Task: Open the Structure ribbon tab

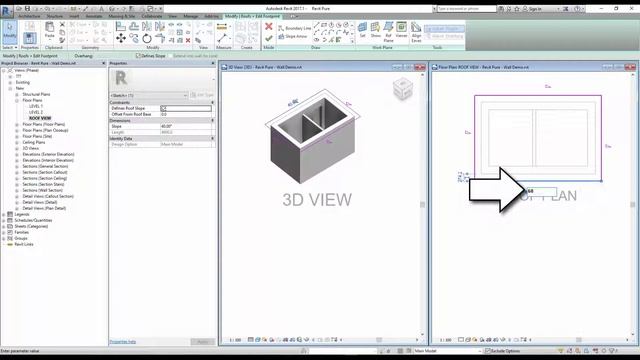Action: (55, 16)
